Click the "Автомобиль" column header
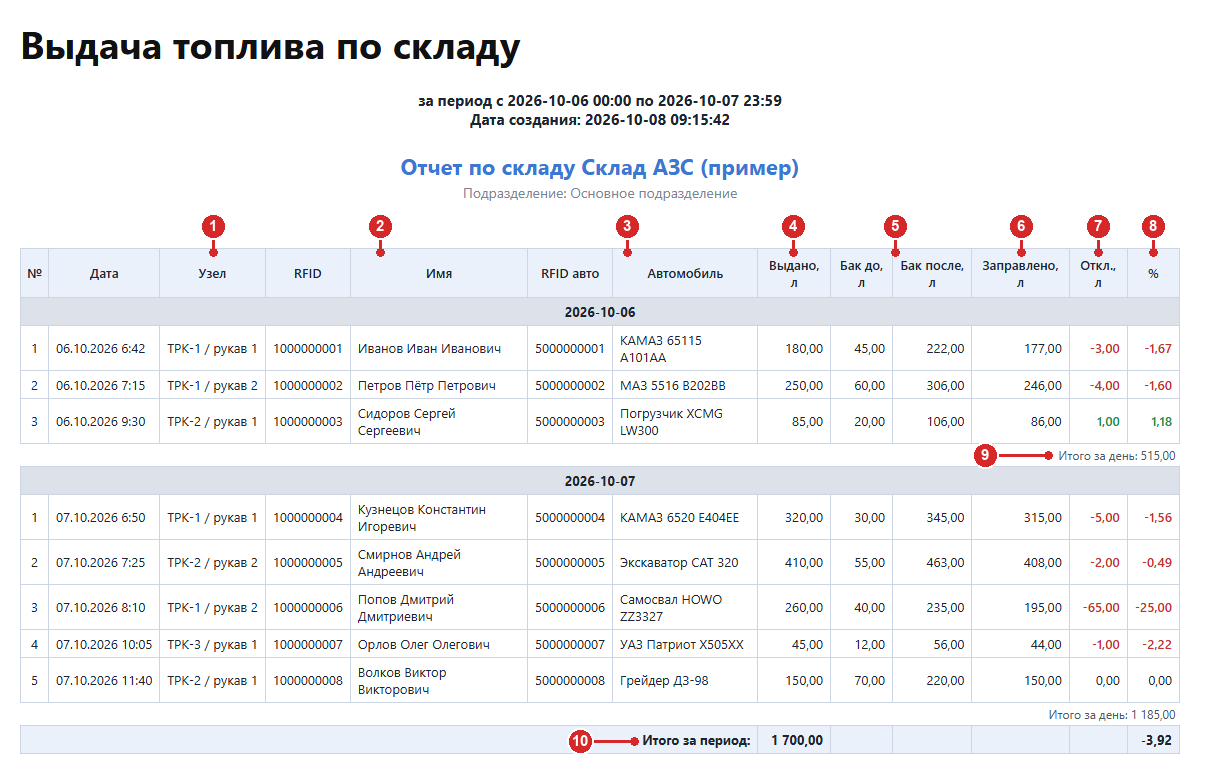1210x772 pixels. (x=685, y=273)
